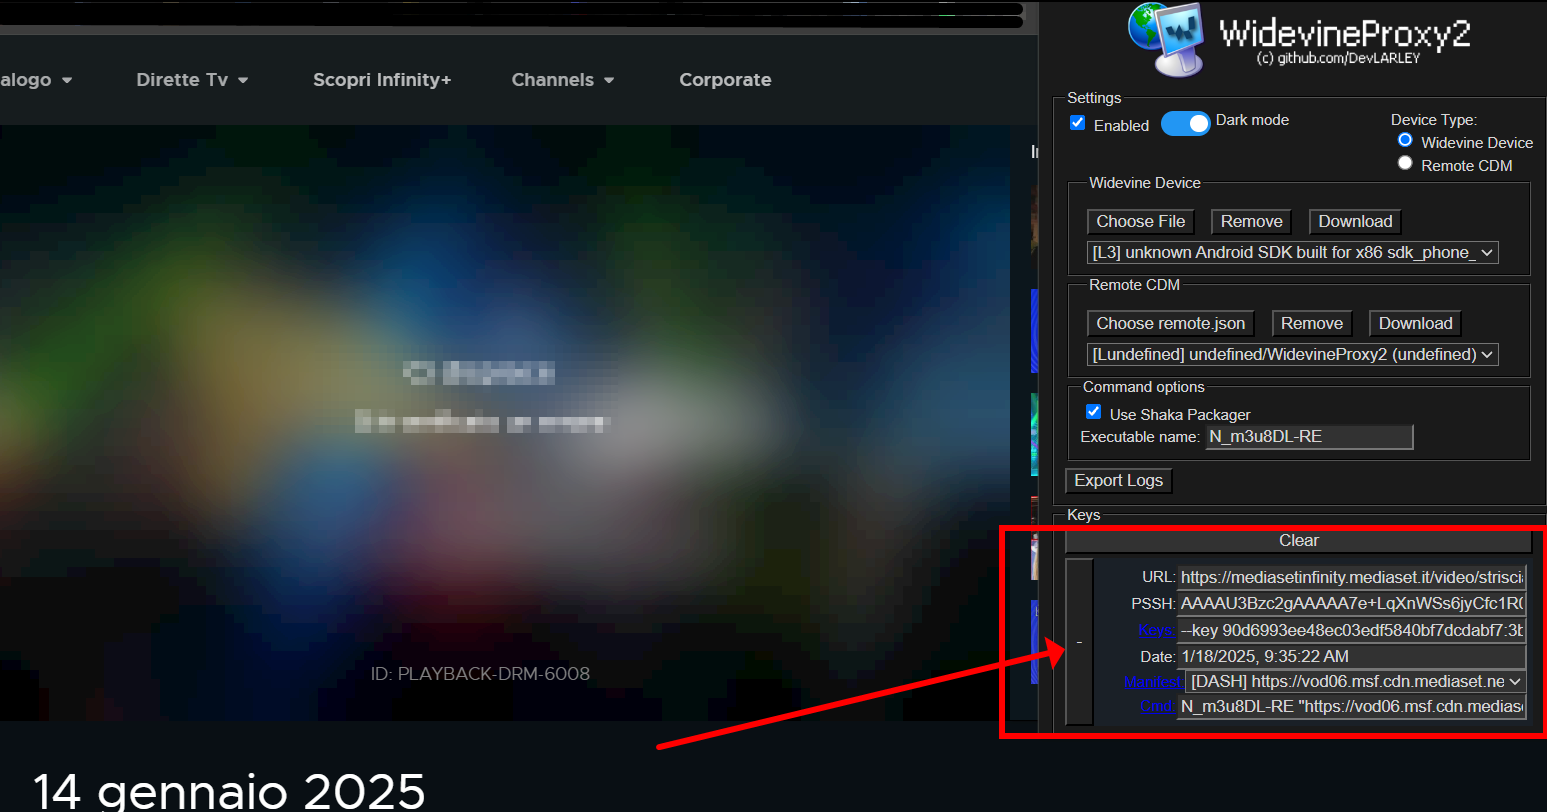
Task: Click the URL field with the mediasetinfinity address
Action: [1352, 577]
